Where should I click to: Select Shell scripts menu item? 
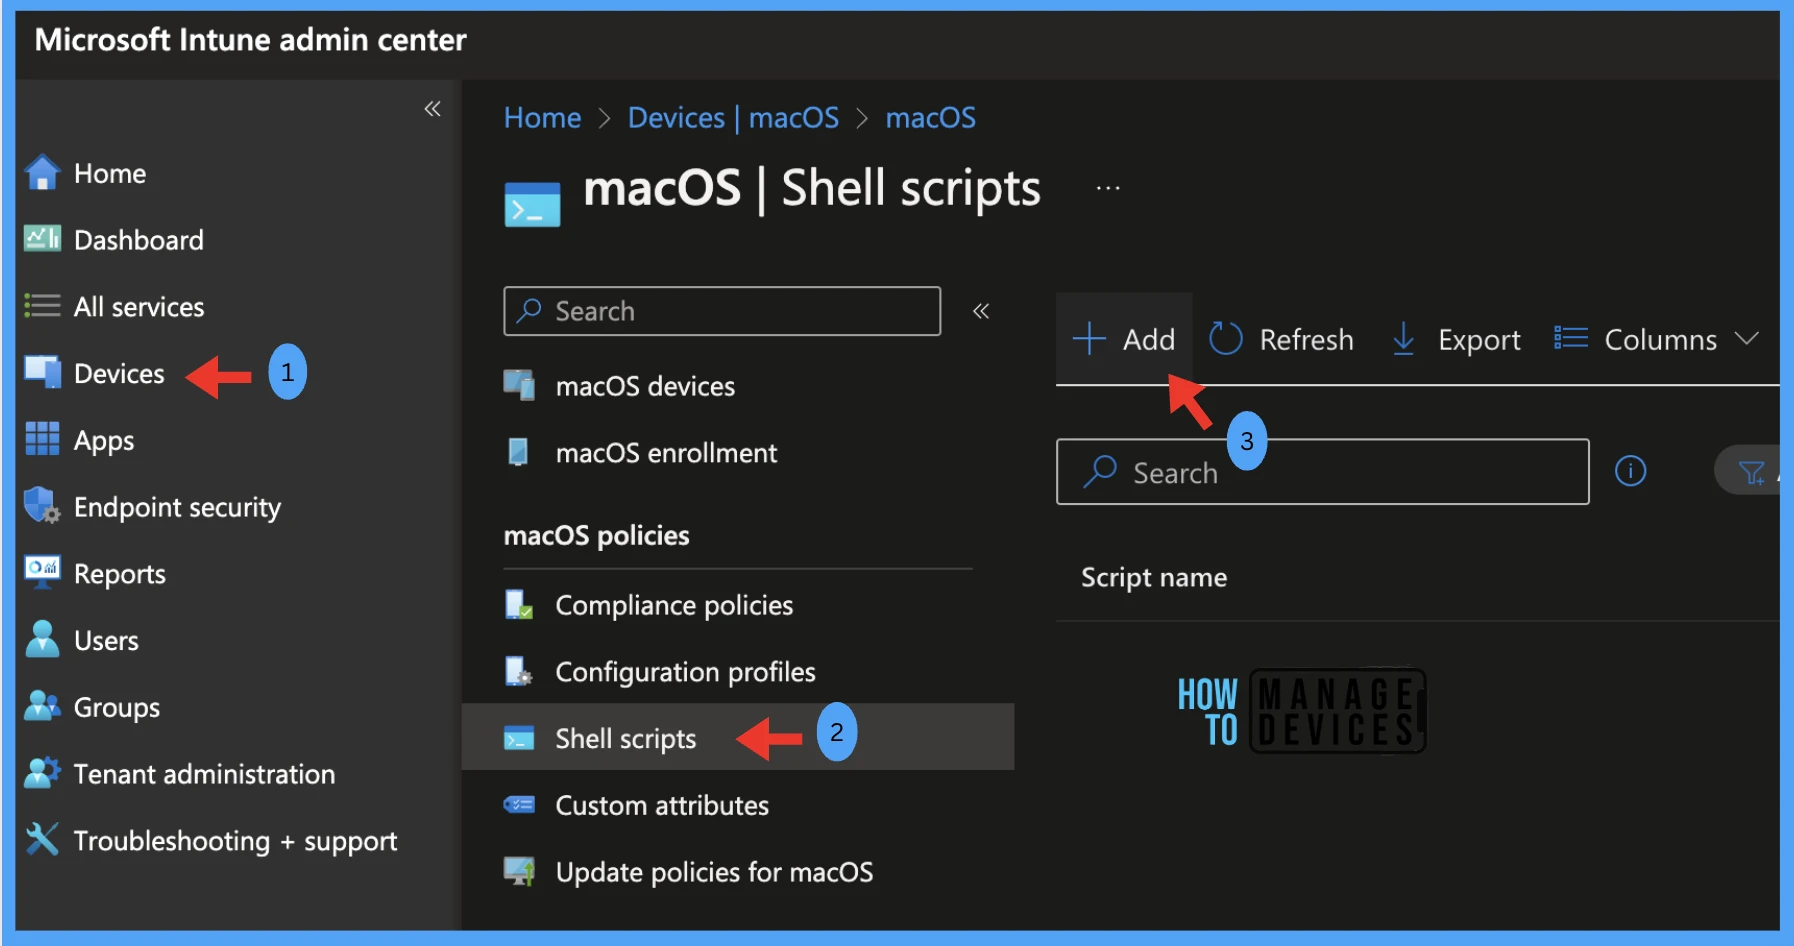click(x=738, y=737)
